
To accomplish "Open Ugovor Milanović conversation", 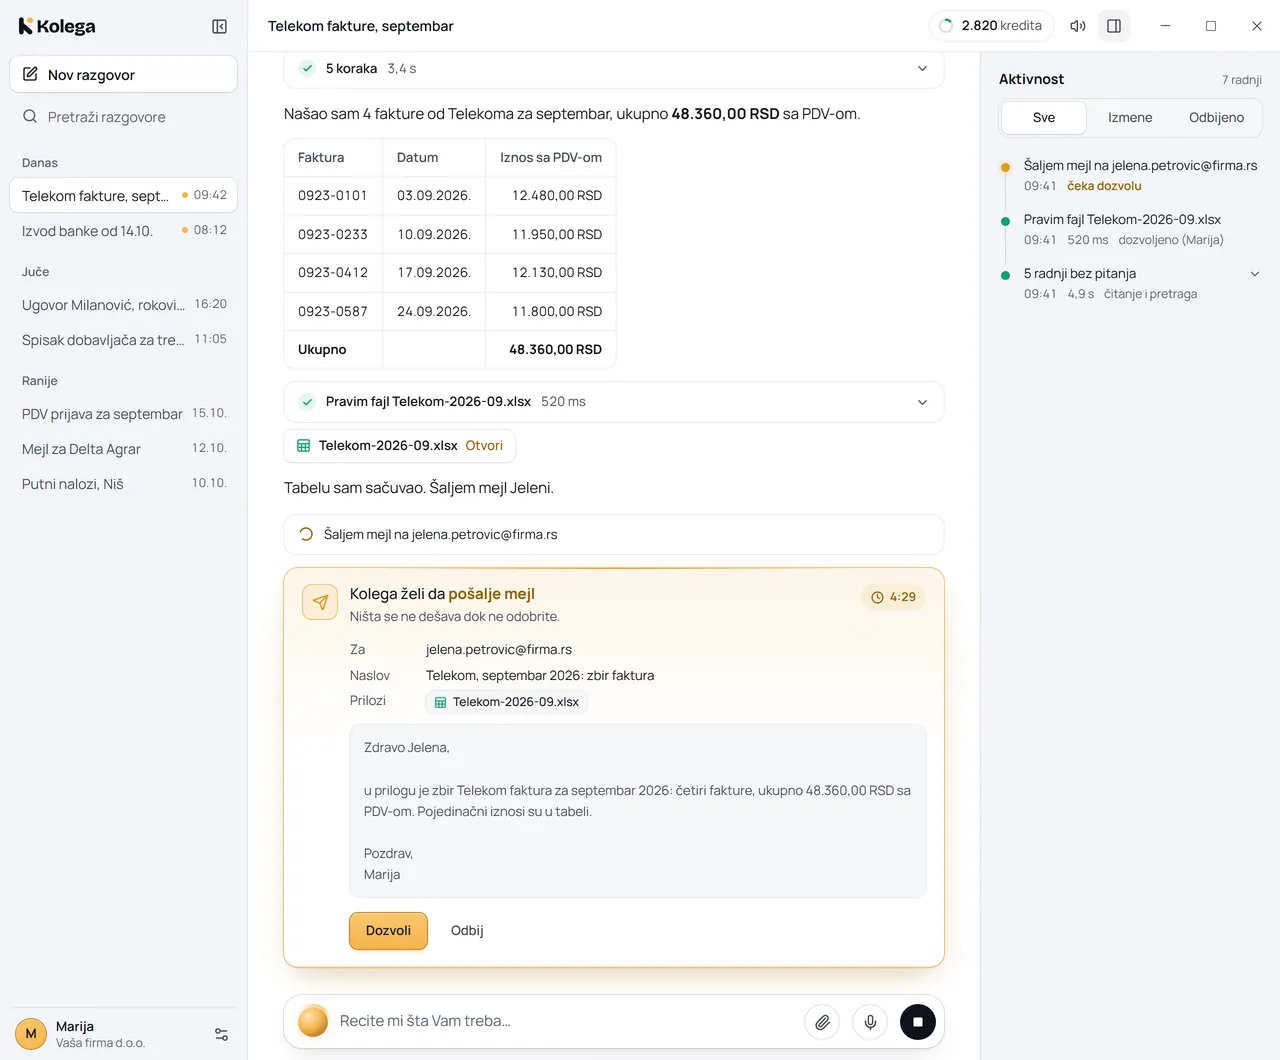I will [x=123, y=305].
